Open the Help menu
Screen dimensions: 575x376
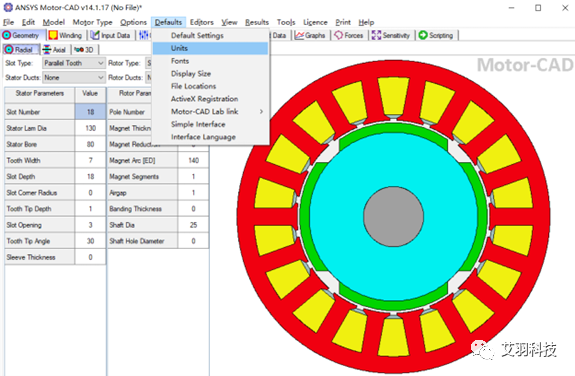(366, 22)
